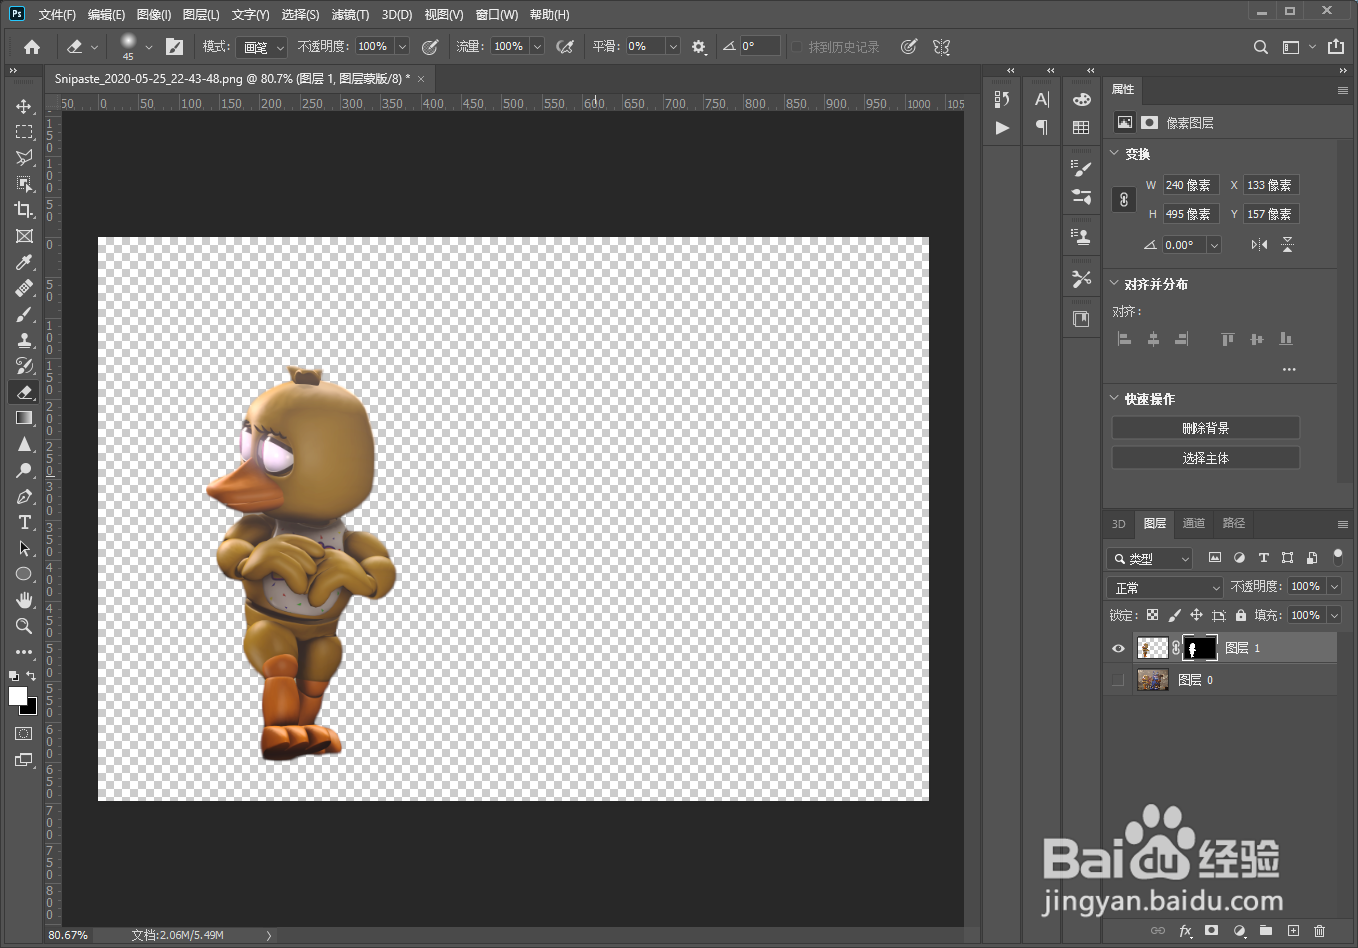This screenshot has width=1358, height=948.
Task: Add layer style fx icon
Action: coord(1185,931)
